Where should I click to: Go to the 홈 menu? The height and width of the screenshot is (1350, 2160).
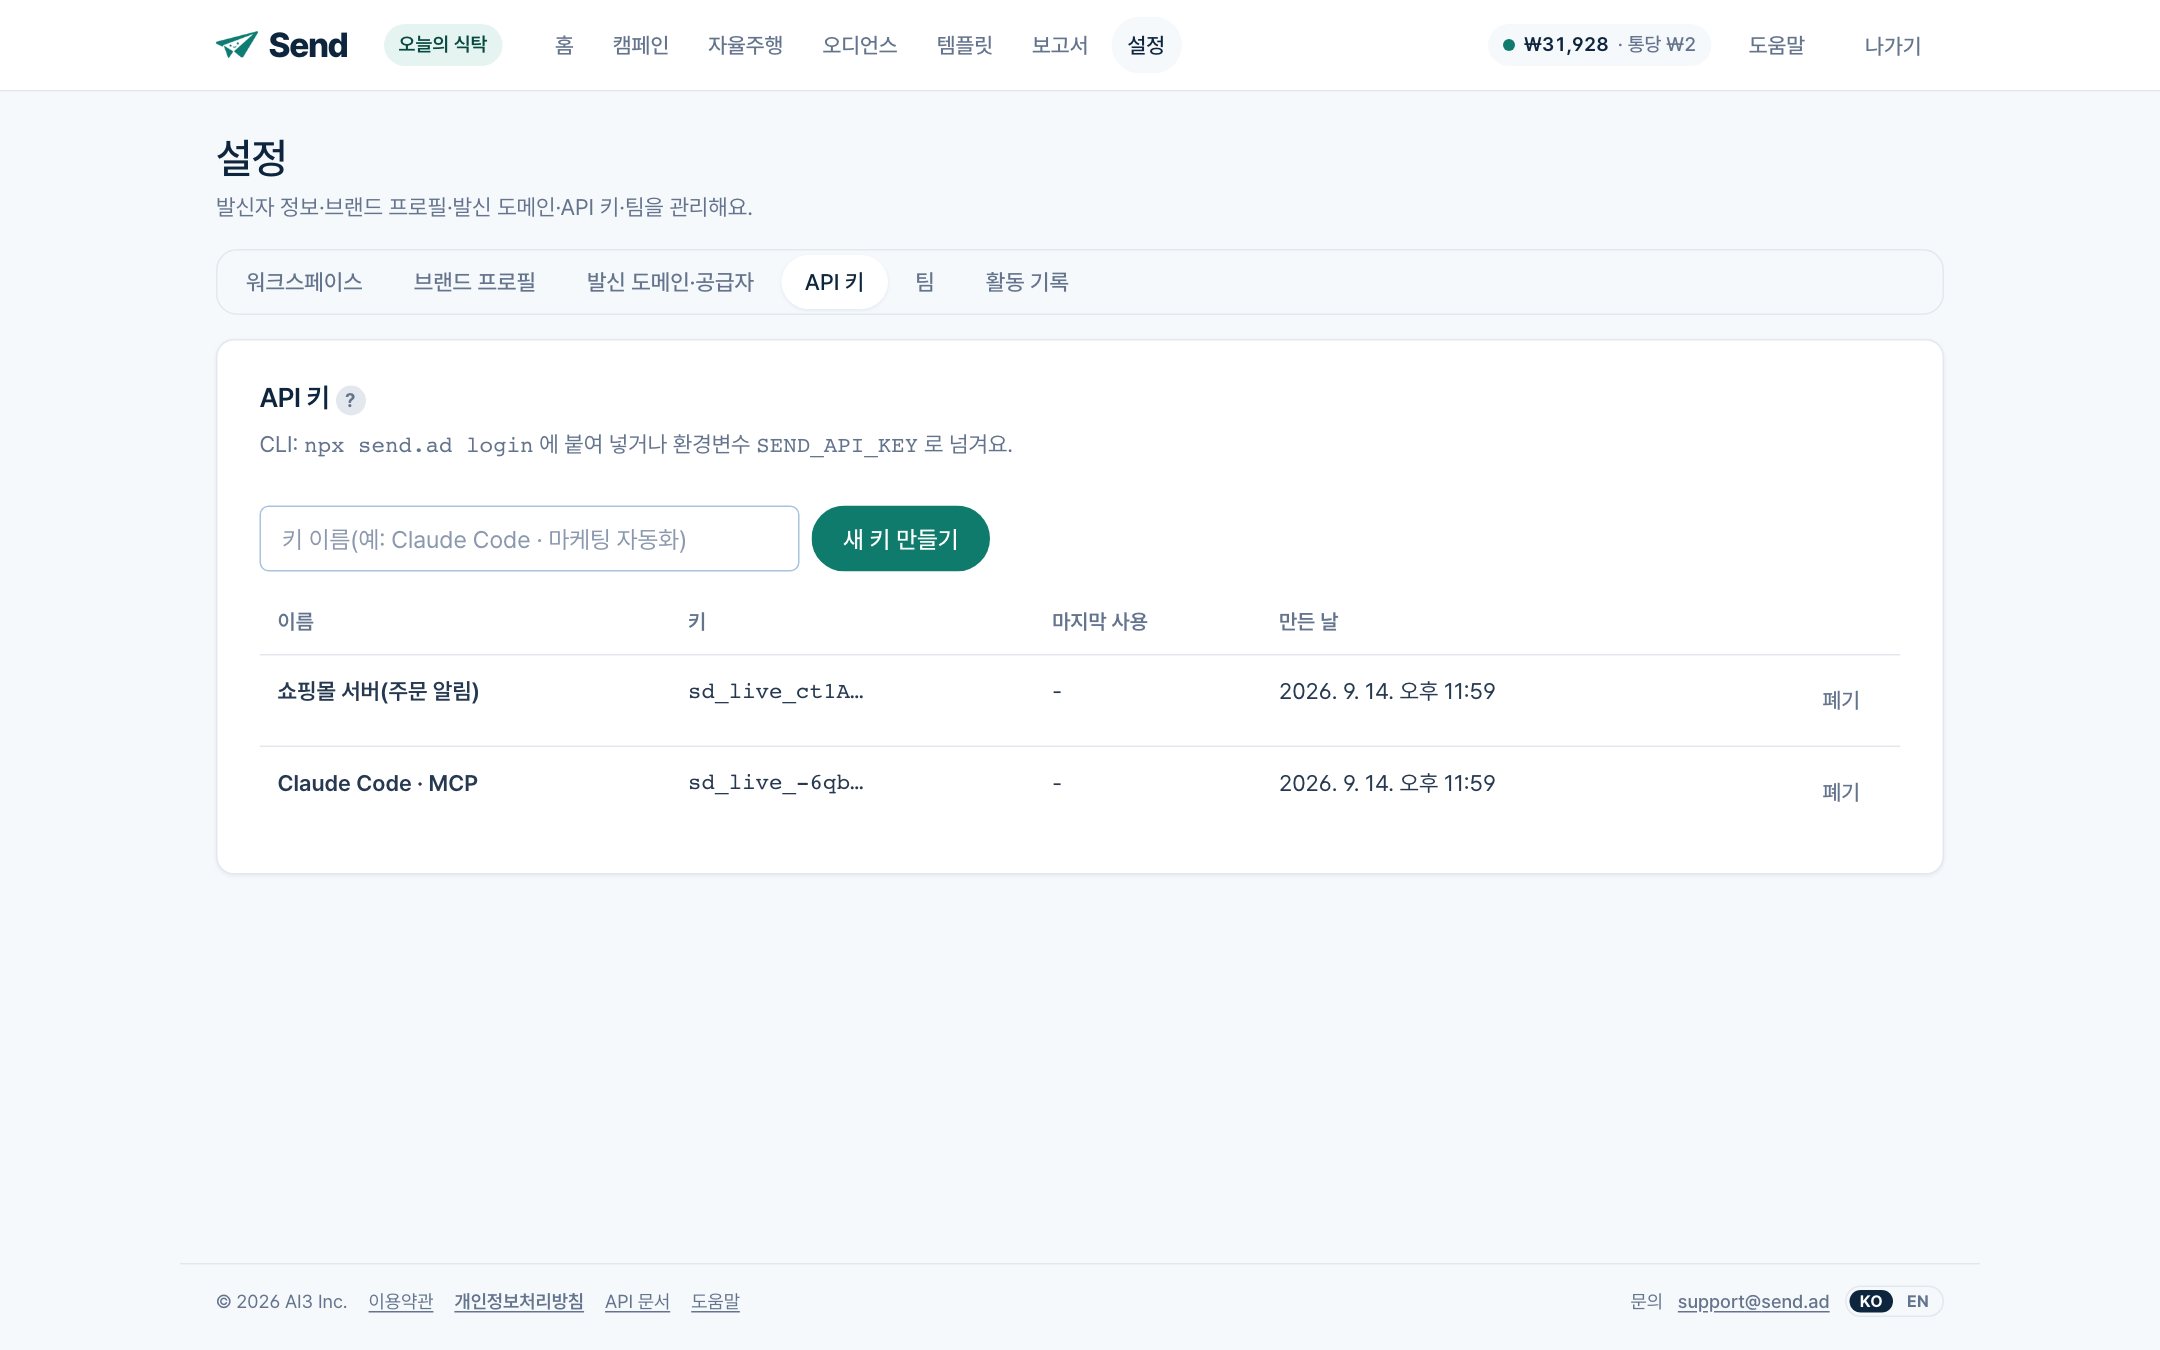tap(564, 45)
